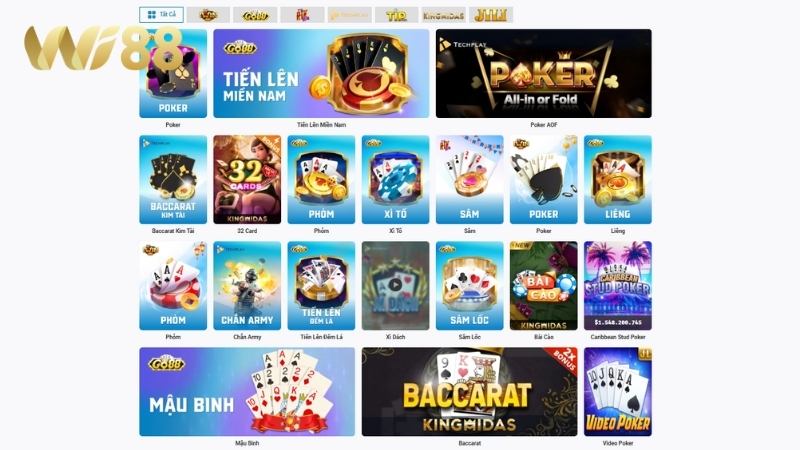The image size is (800, 450).
Task: Open the Caribbean Stud Poker tile
Action: pyautogui.click(x=618, y=286)
